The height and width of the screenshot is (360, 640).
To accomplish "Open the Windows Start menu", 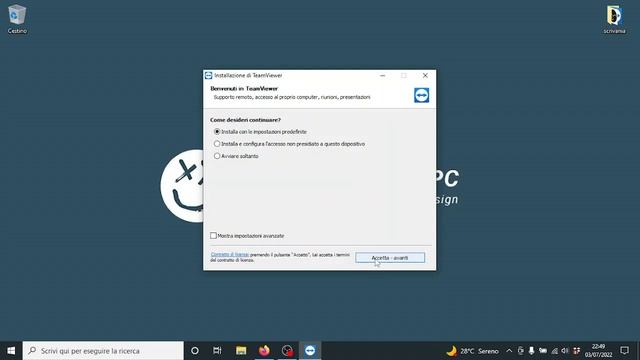I will point(11,351).
